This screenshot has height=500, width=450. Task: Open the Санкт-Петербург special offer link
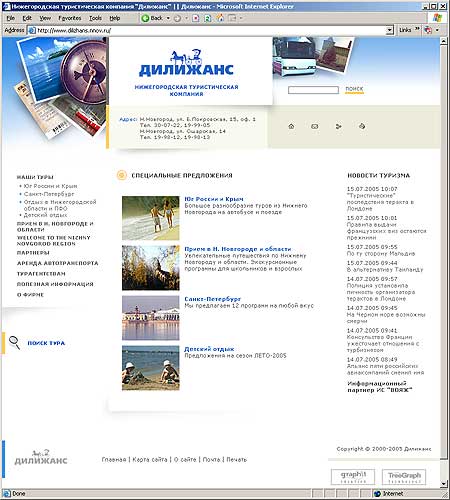[x=212, y=299]
